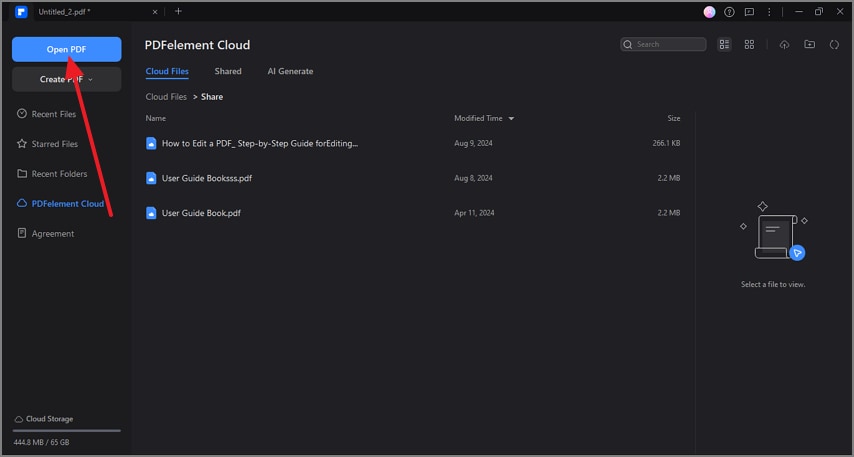Click the Cloud Storage label
The width and height of the screenshot is (854, 457).
(x=49, y=419)
